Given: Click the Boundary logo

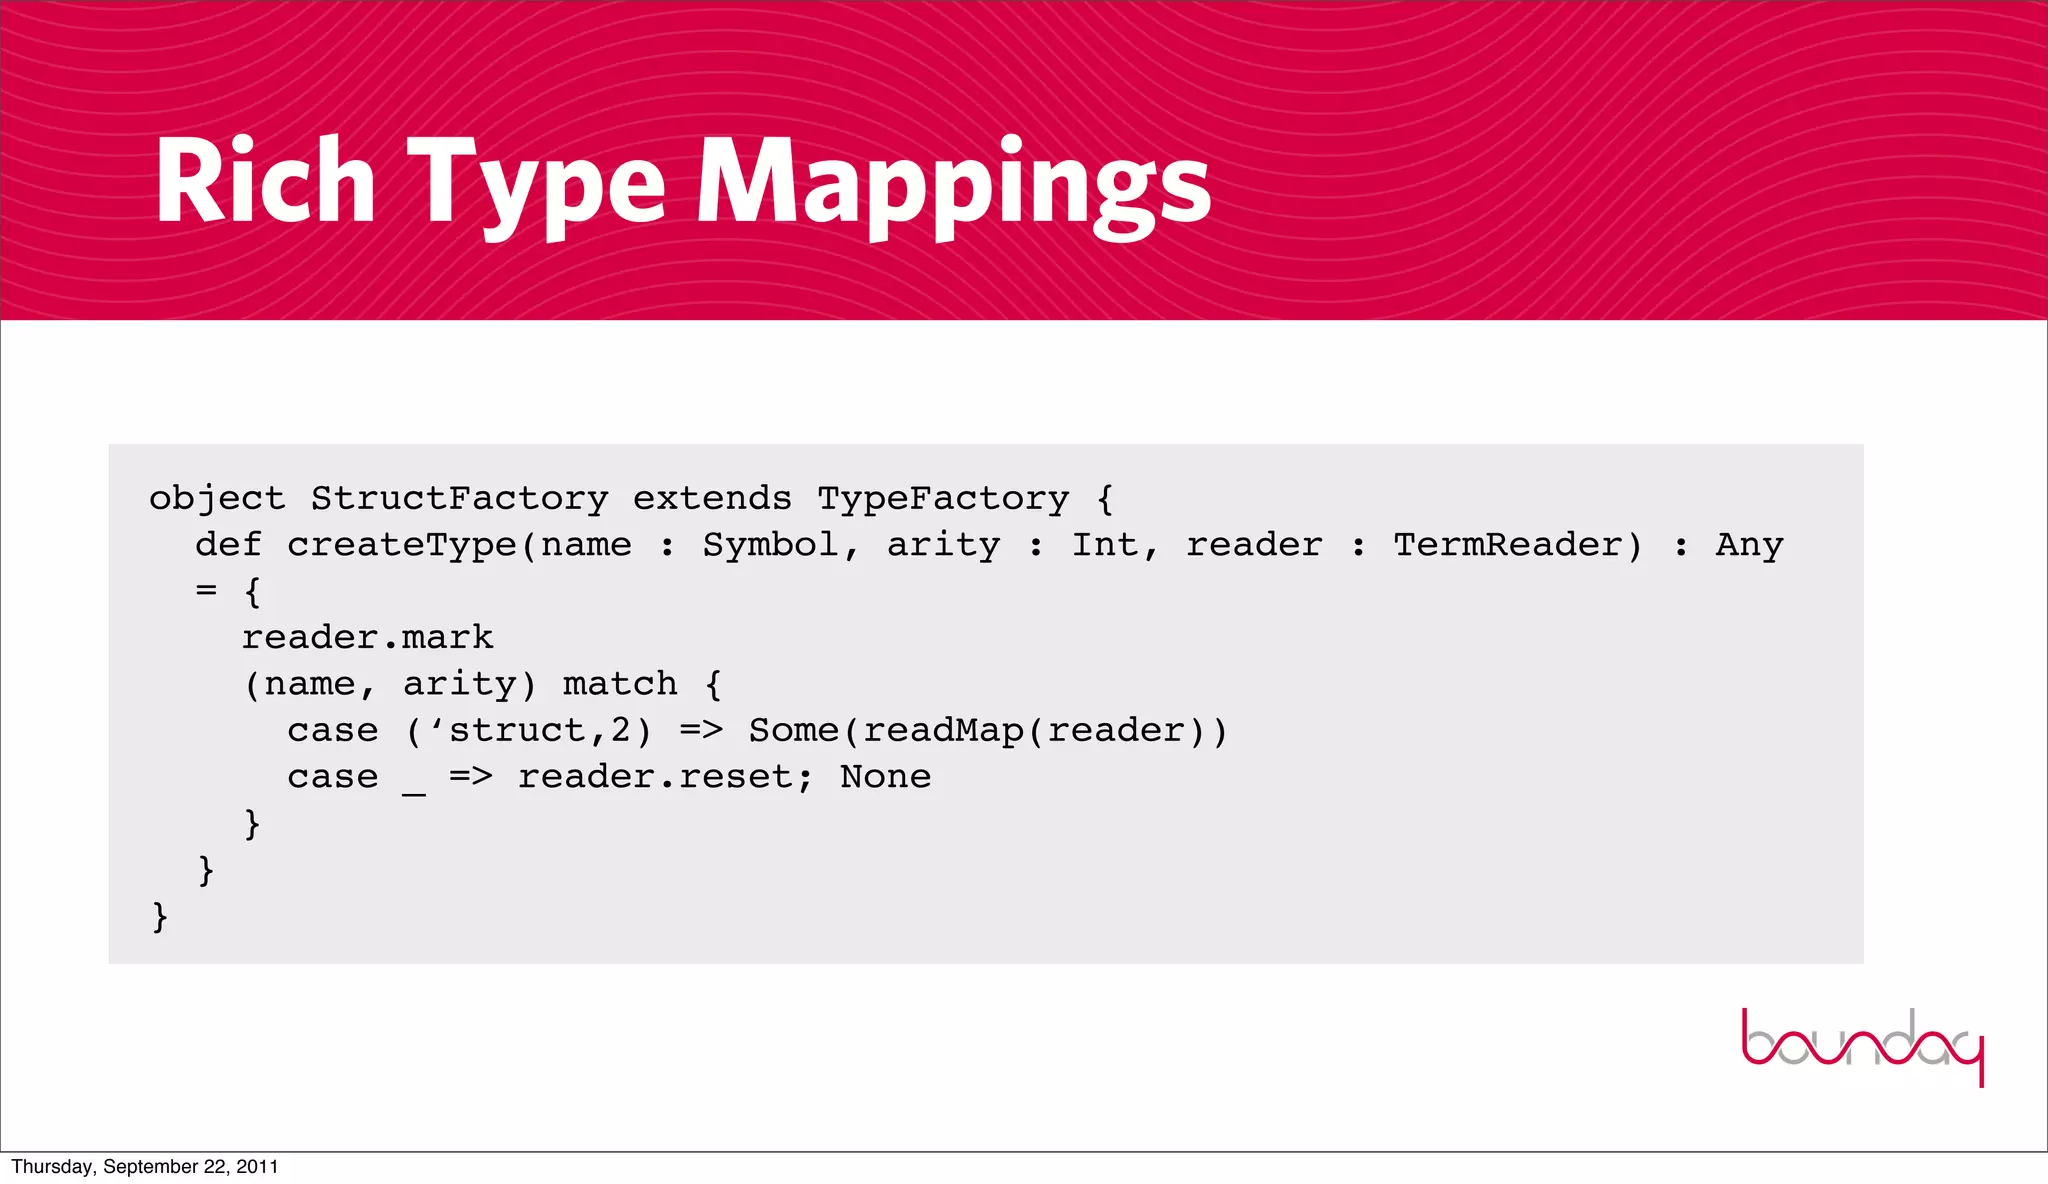Looking at the screenshot, I should 1863,1047.
